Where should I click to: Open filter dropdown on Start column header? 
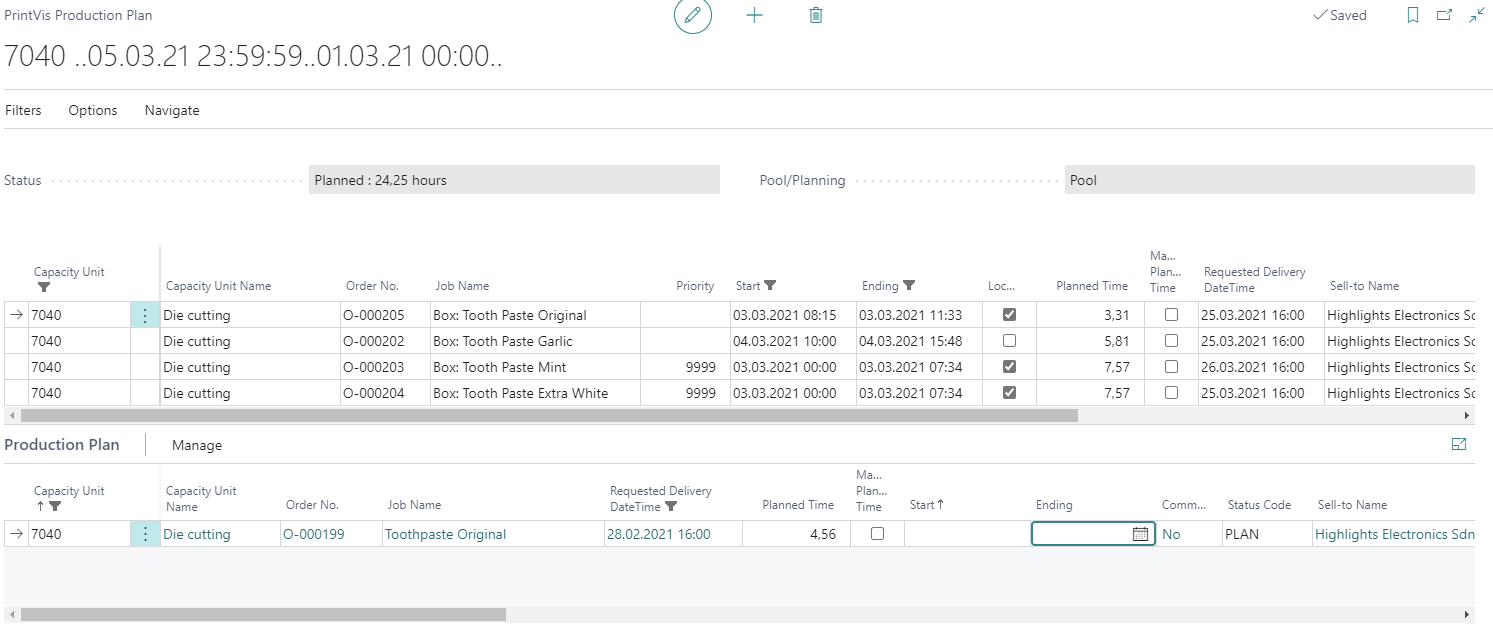(770, 286)
